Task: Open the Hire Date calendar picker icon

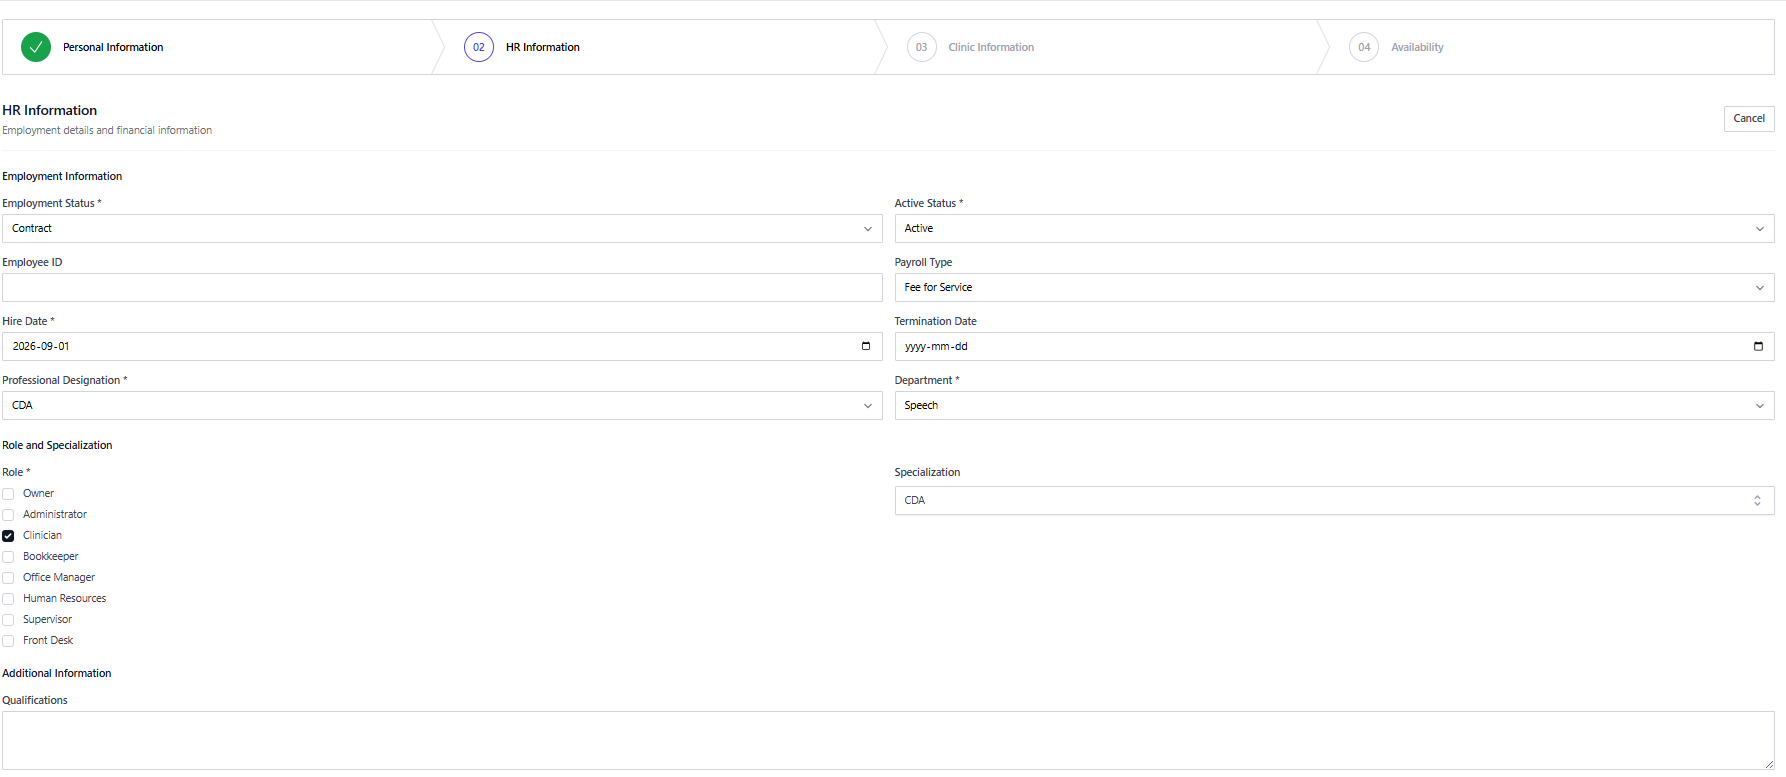Action: 866,346
